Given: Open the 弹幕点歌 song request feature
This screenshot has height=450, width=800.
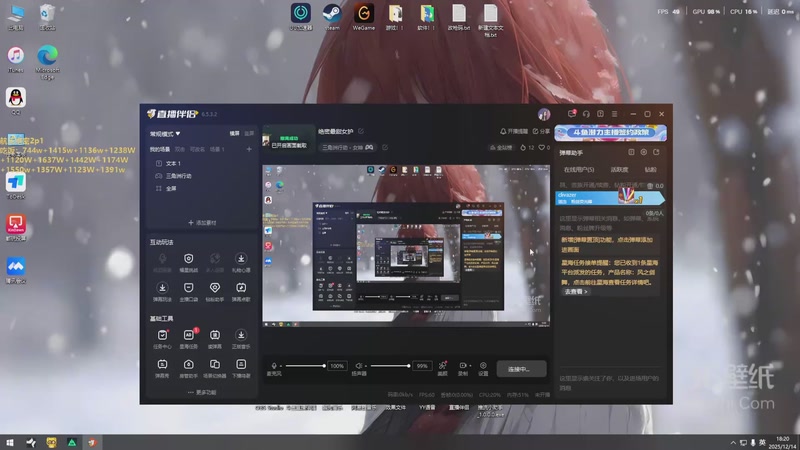Looking at the screenshot, I should (241, 292).
